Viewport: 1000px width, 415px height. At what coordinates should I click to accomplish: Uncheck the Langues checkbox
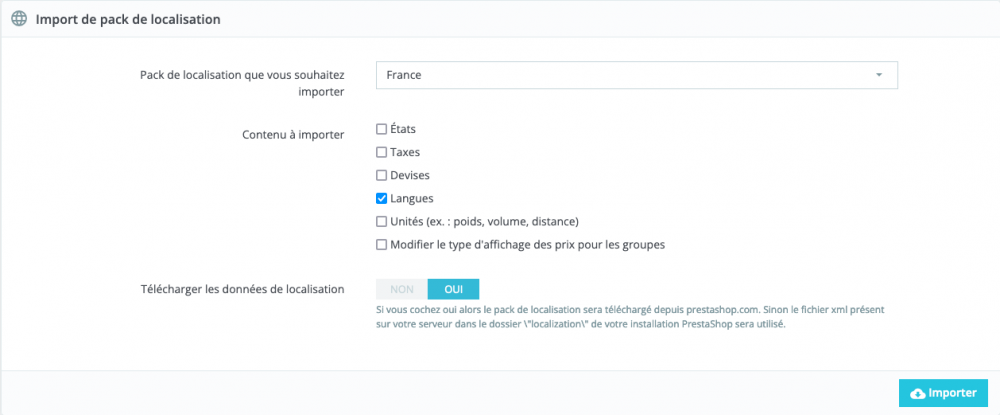point(381,198)
